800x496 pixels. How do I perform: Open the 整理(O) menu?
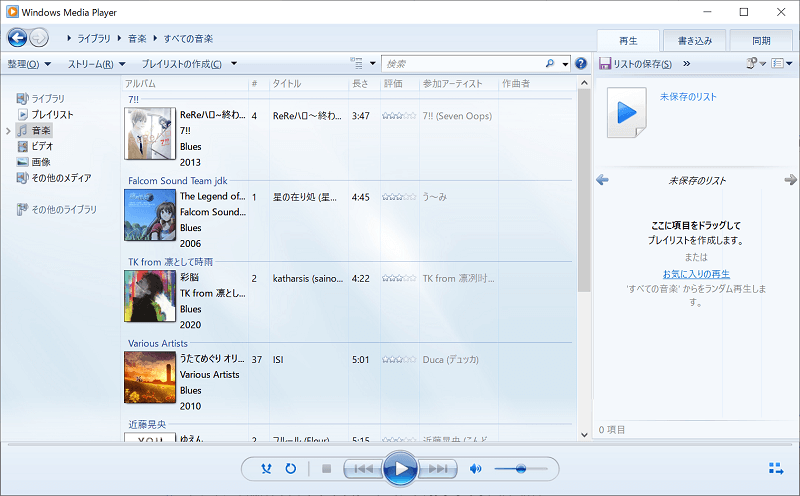[29, 64]
